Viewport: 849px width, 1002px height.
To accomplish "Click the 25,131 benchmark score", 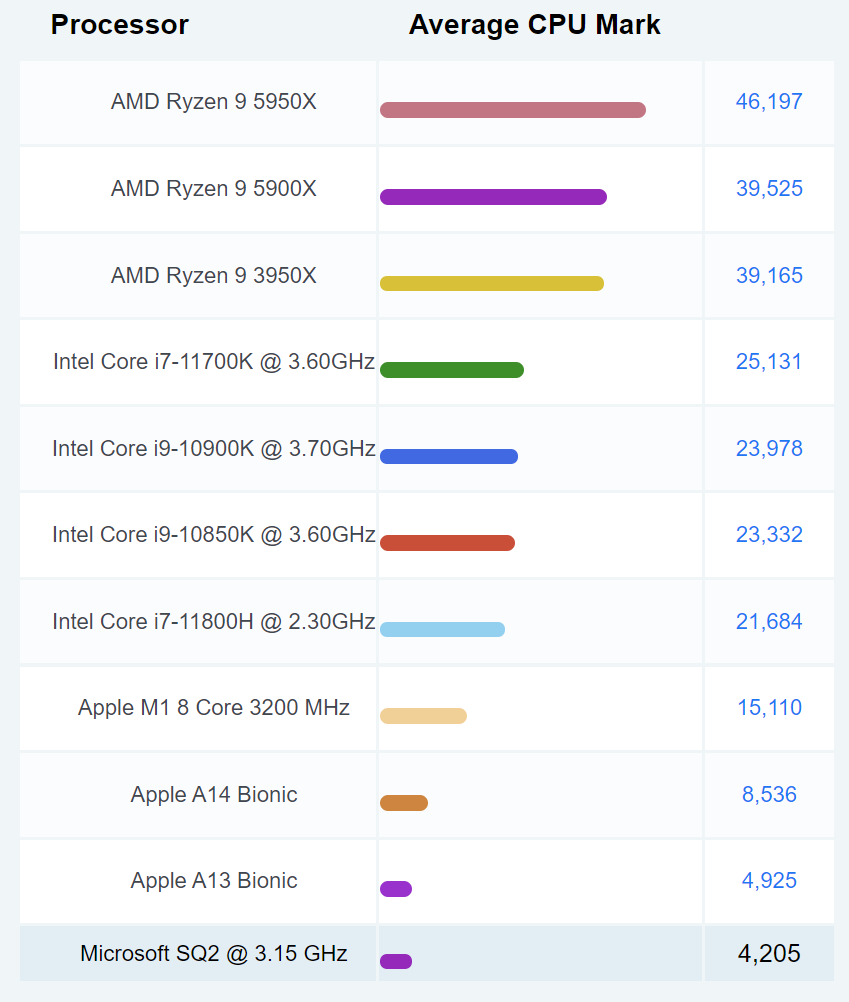I will click(x=769, y=361).
